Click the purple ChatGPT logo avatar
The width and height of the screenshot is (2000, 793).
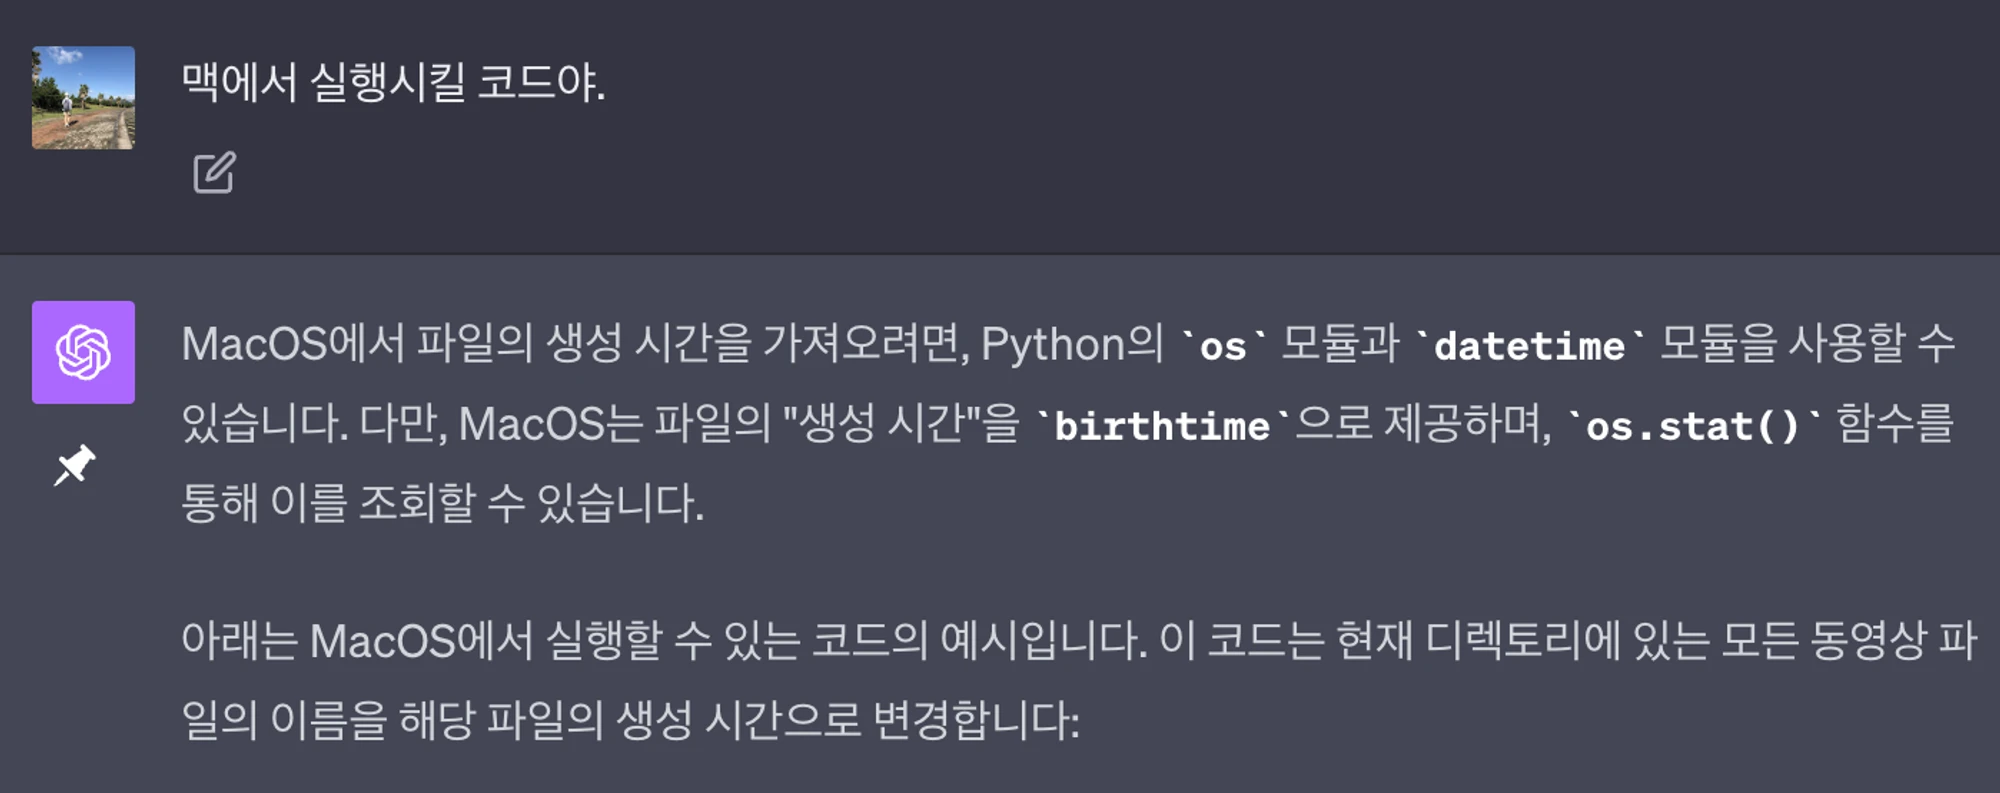click(83, 352)
